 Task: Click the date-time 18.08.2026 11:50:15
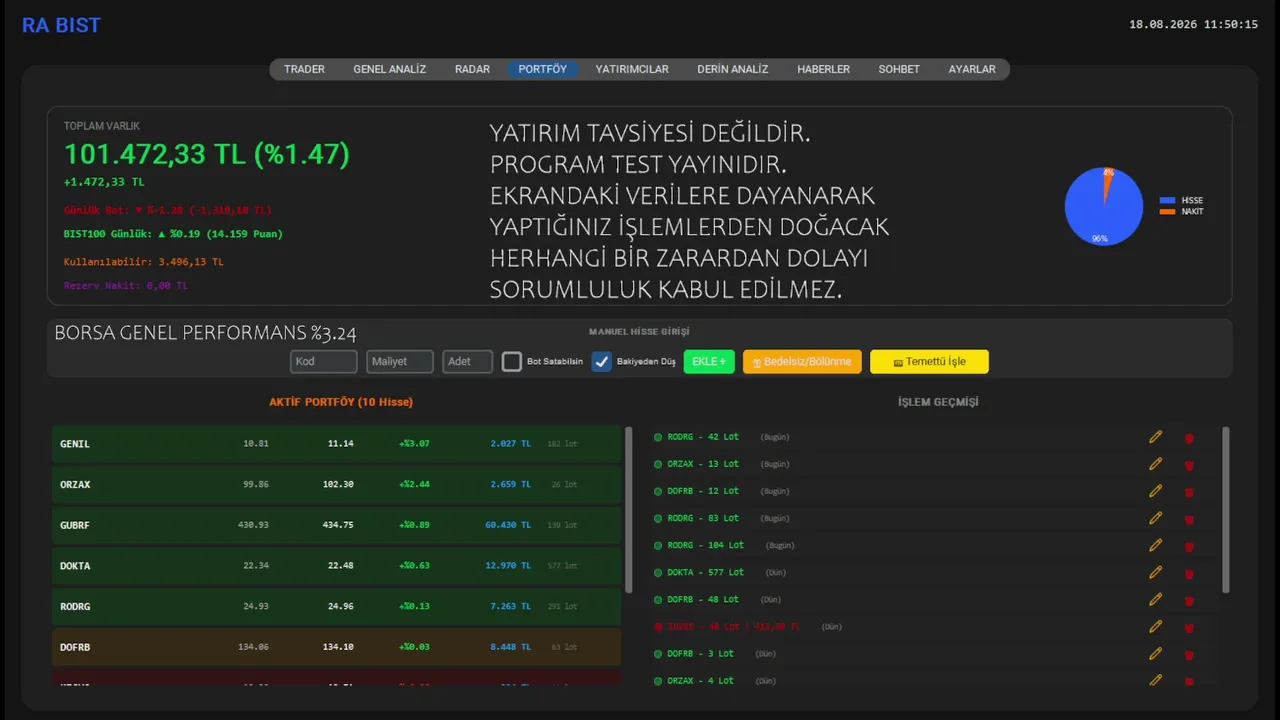[1193, 24]
